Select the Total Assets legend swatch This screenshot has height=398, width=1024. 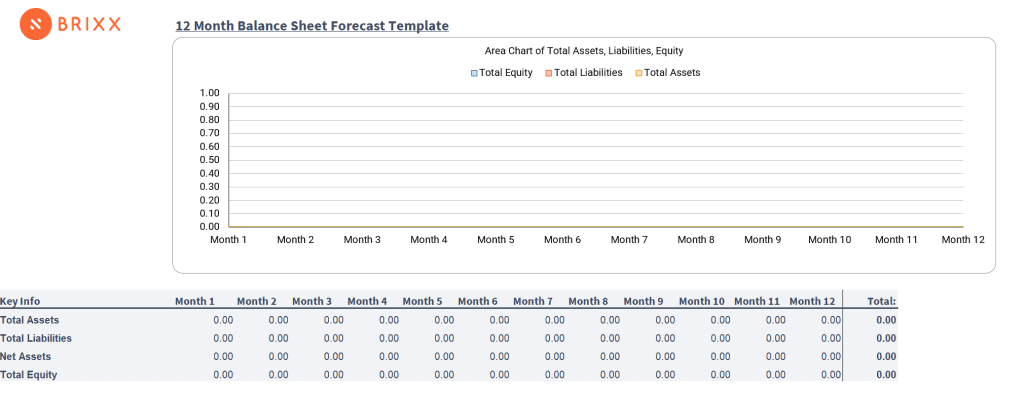(x=639, y=73)
